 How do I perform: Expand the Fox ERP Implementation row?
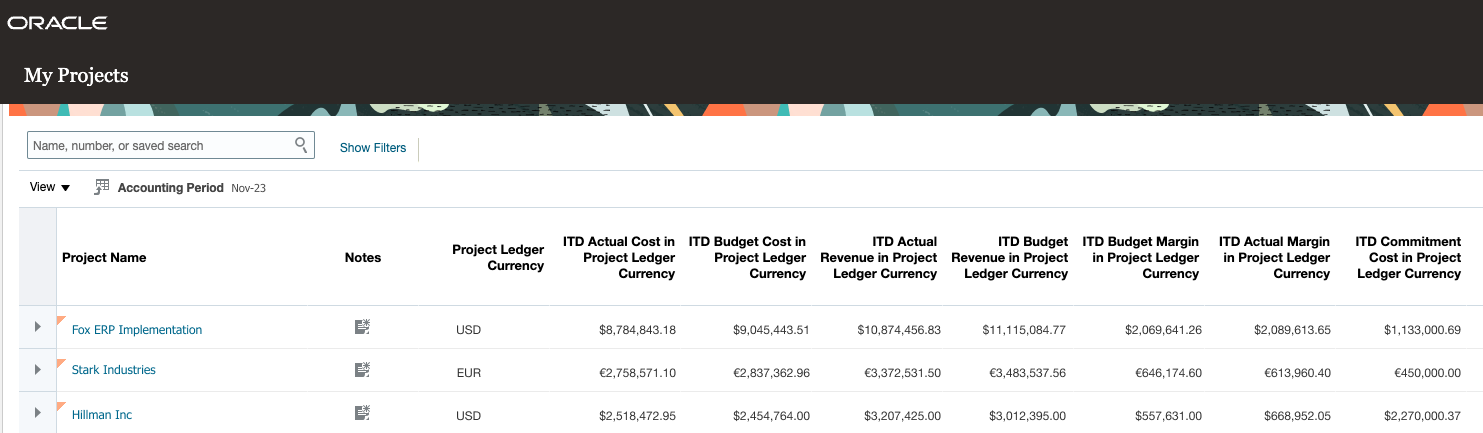pos(38,327)
